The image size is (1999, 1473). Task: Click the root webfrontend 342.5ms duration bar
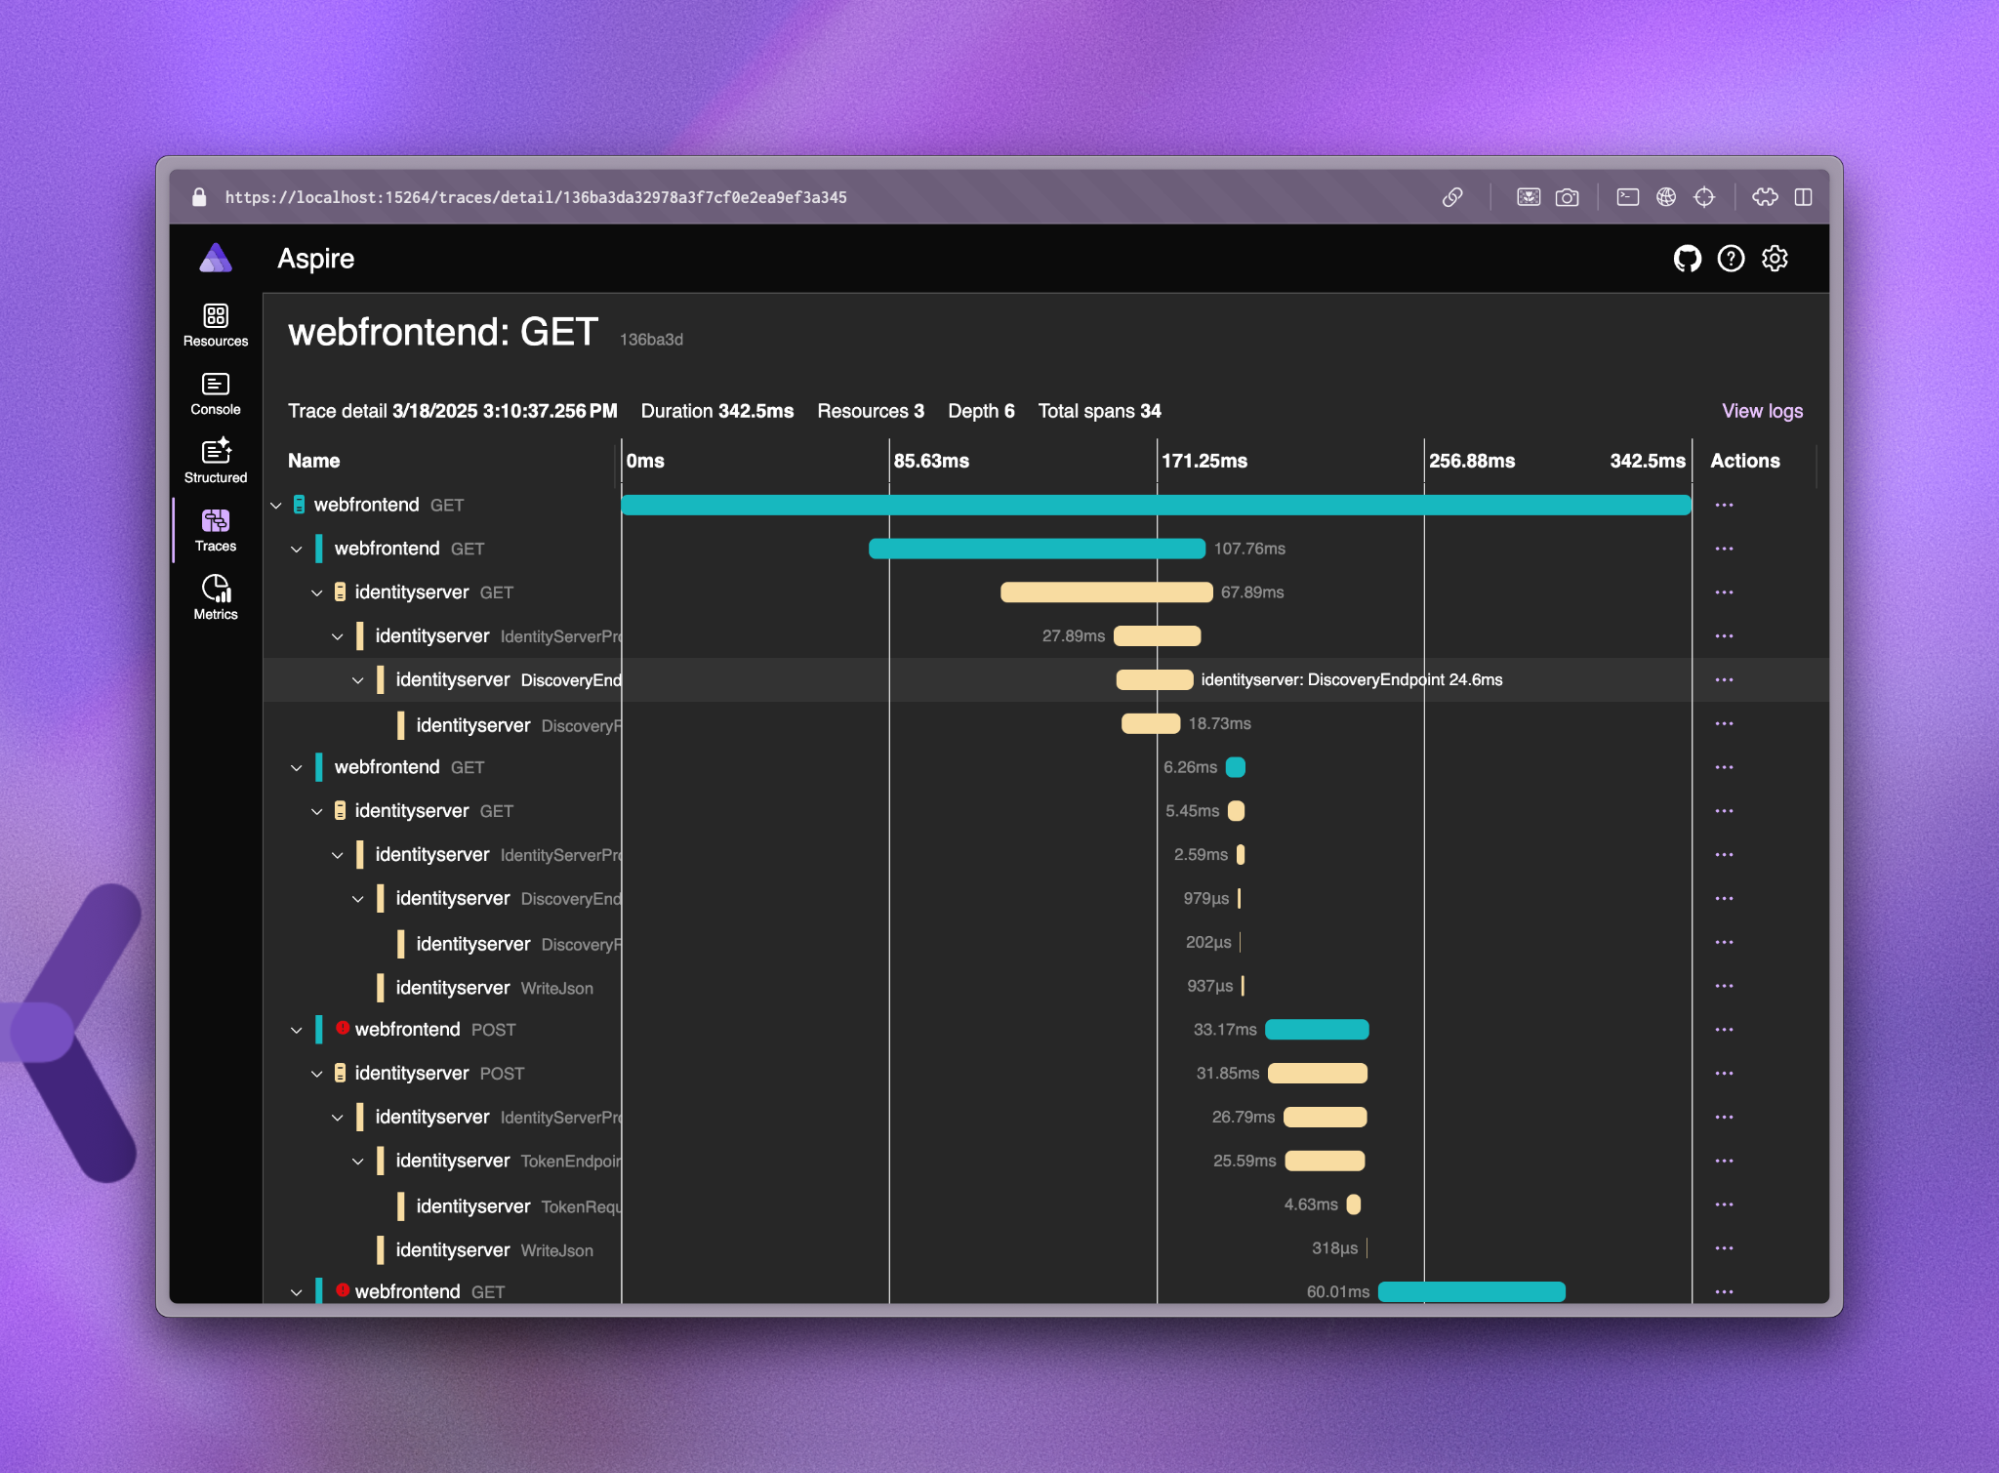click(x=1156, y=505)
